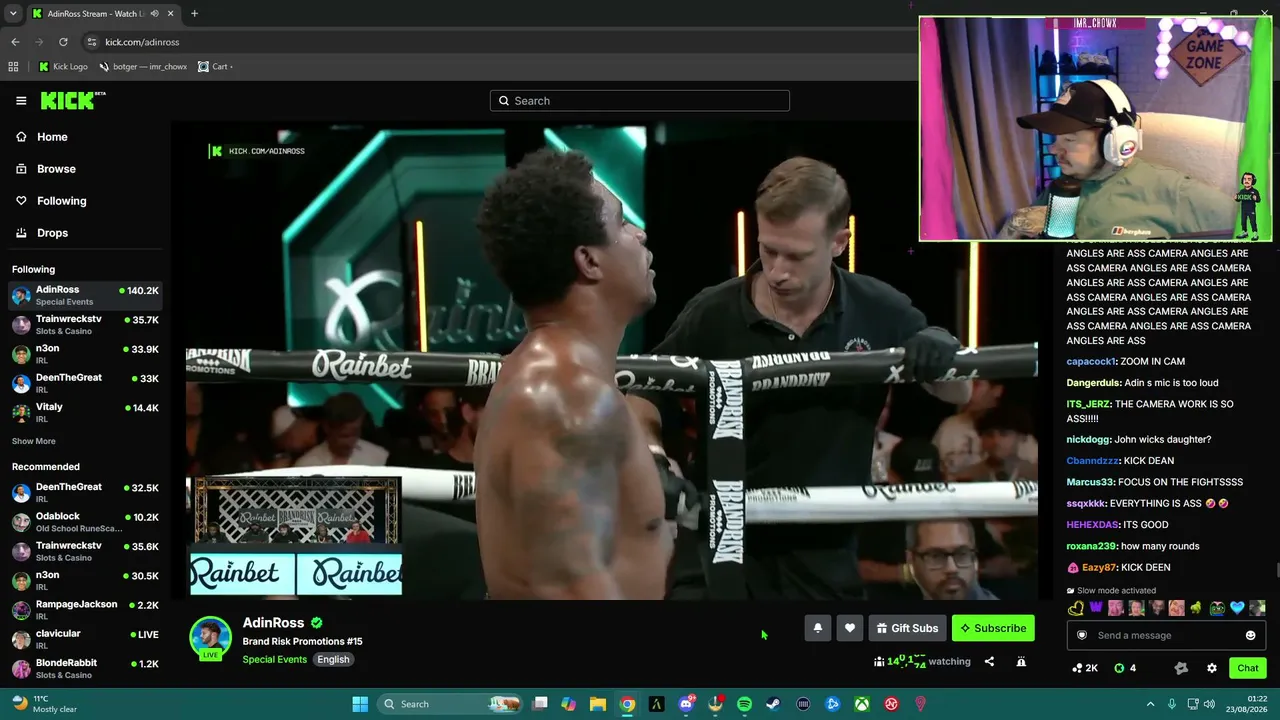Open the Special Events category link

(x=274, y=659)
